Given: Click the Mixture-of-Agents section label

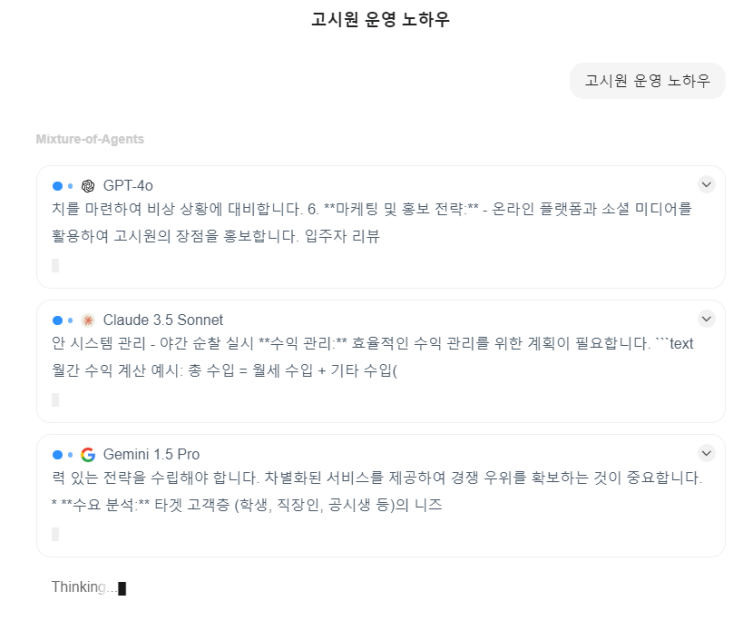Looking at the screenshot, I should tap(89, 139).
